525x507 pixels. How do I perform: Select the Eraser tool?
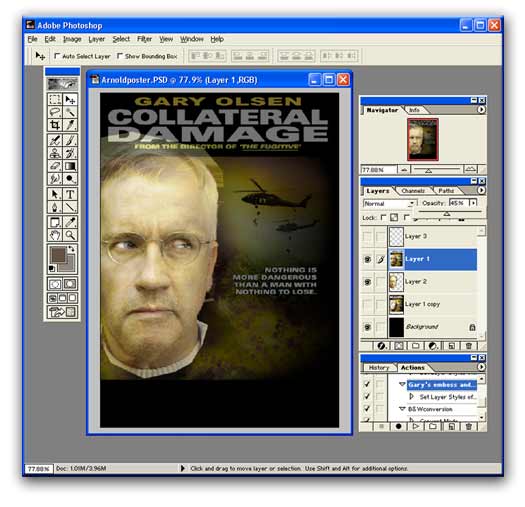pos(55,166)
